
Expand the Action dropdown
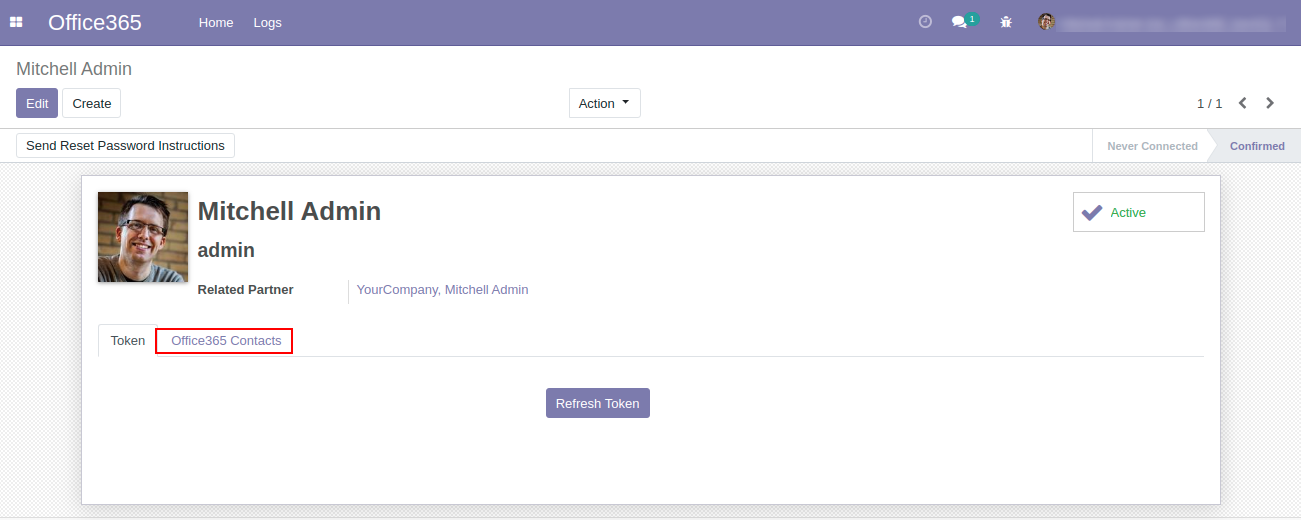point(604,103)
